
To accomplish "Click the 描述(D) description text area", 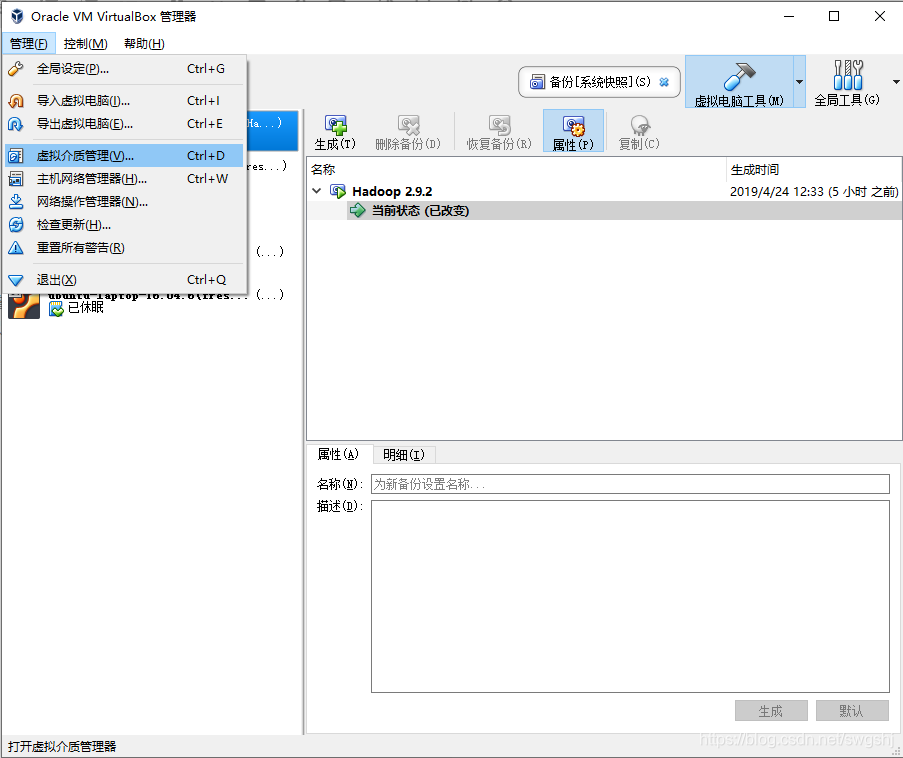I will point(630,596).
